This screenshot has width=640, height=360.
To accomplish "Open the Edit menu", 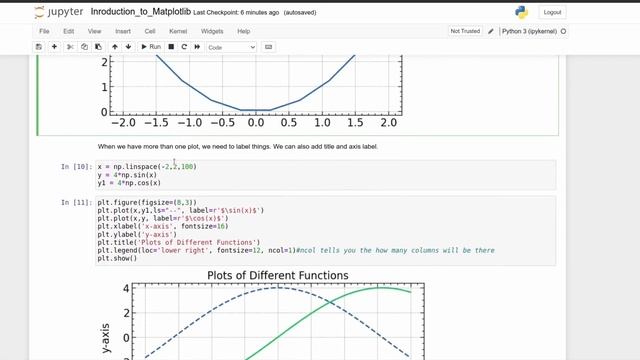I will (x=69, y=31).
